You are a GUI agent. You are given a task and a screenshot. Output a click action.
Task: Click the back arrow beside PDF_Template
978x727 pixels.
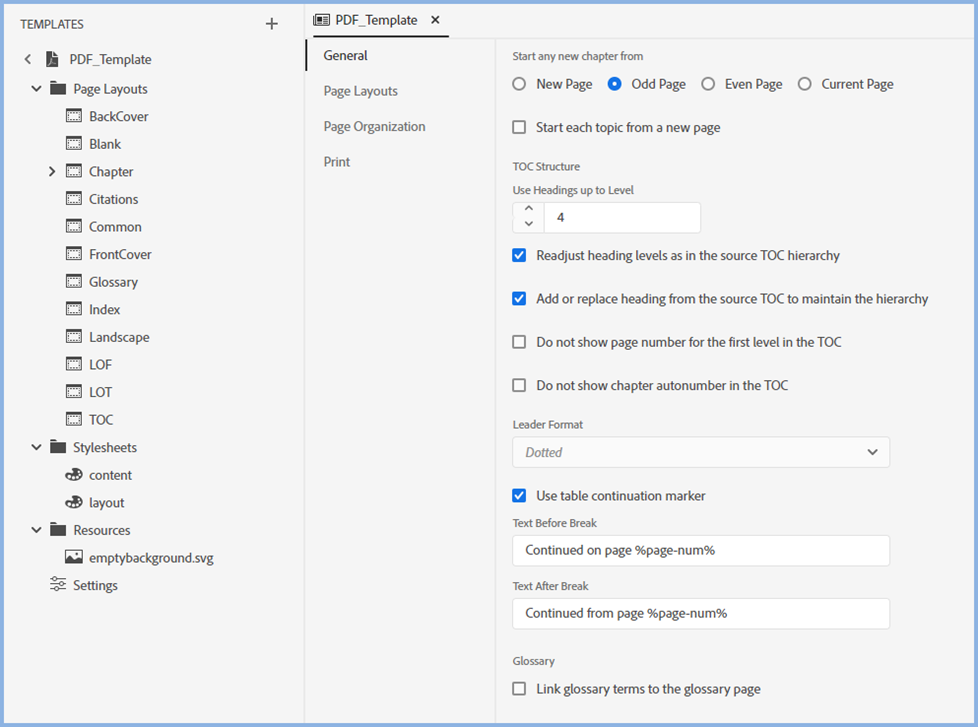tap(28, 60)
